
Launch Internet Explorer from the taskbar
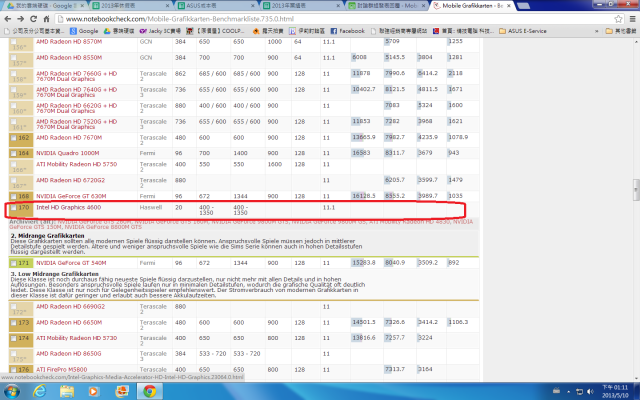[x=40, y=392]
